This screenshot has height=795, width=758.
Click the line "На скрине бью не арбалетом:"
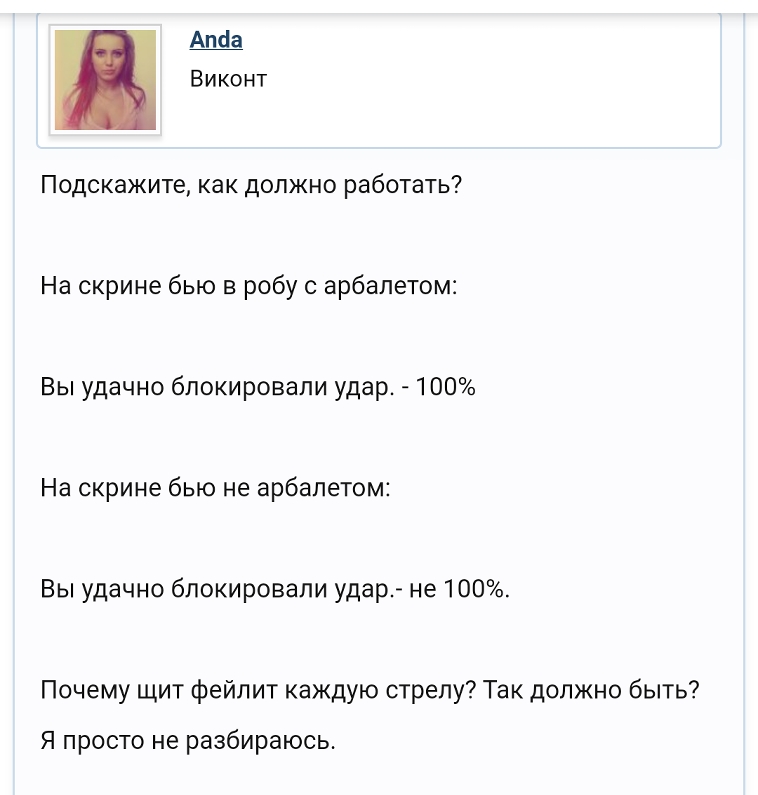tap(216, 489)
